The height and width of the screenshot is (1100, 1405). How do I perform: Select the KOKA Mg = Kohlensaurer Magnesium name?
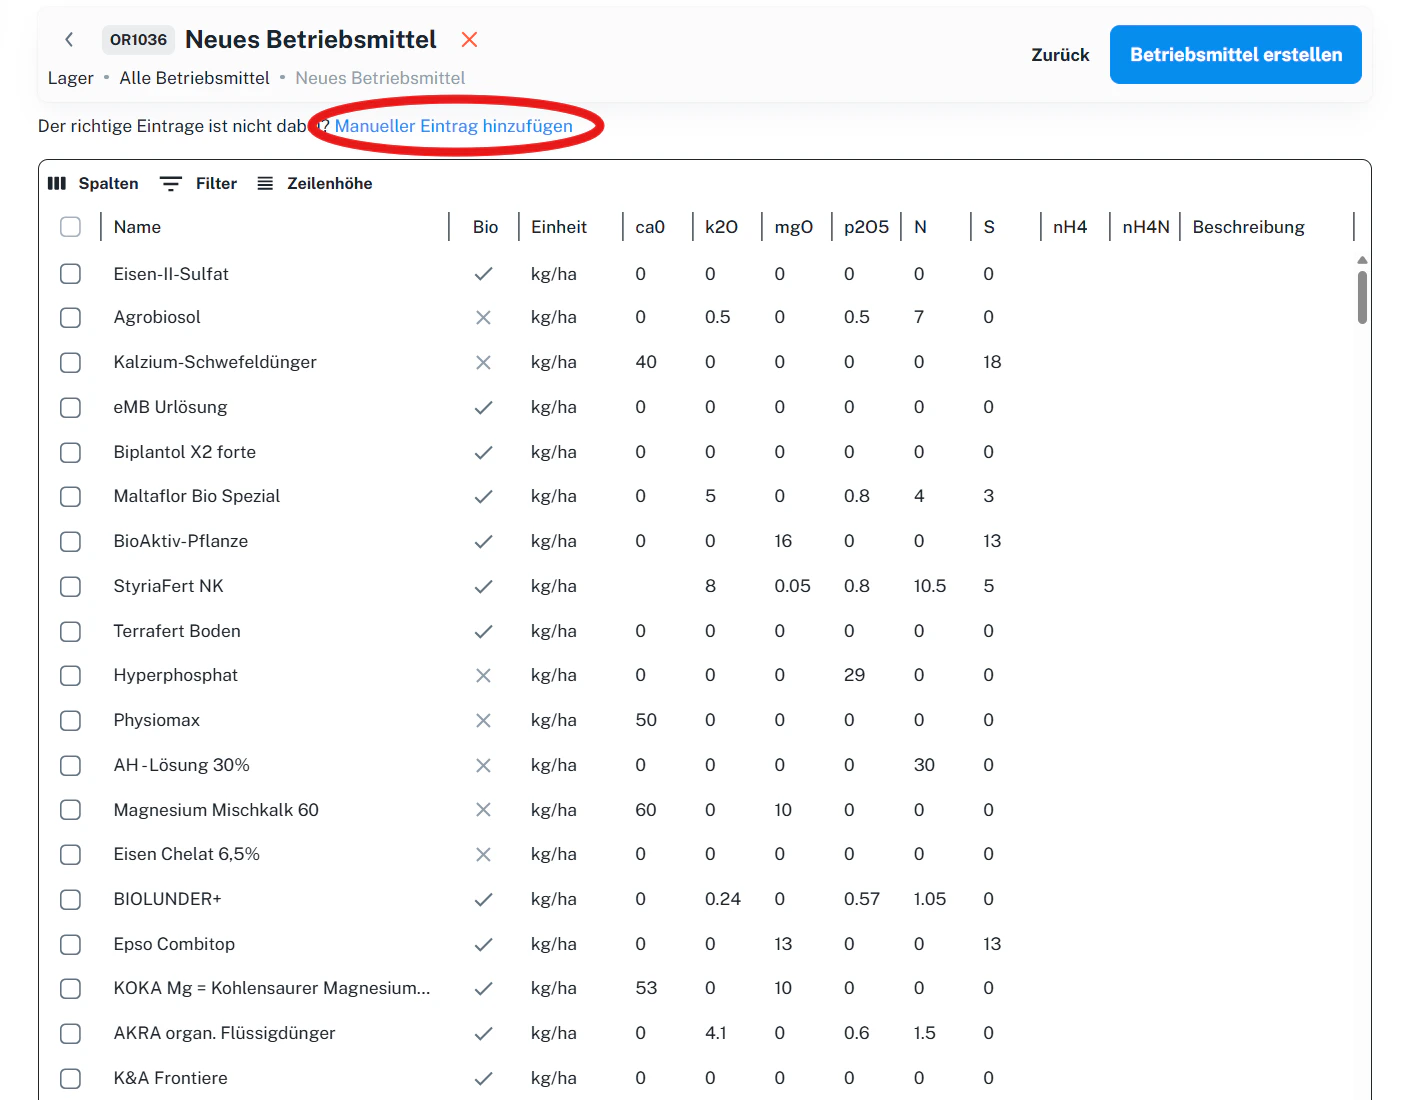point(272,988)
